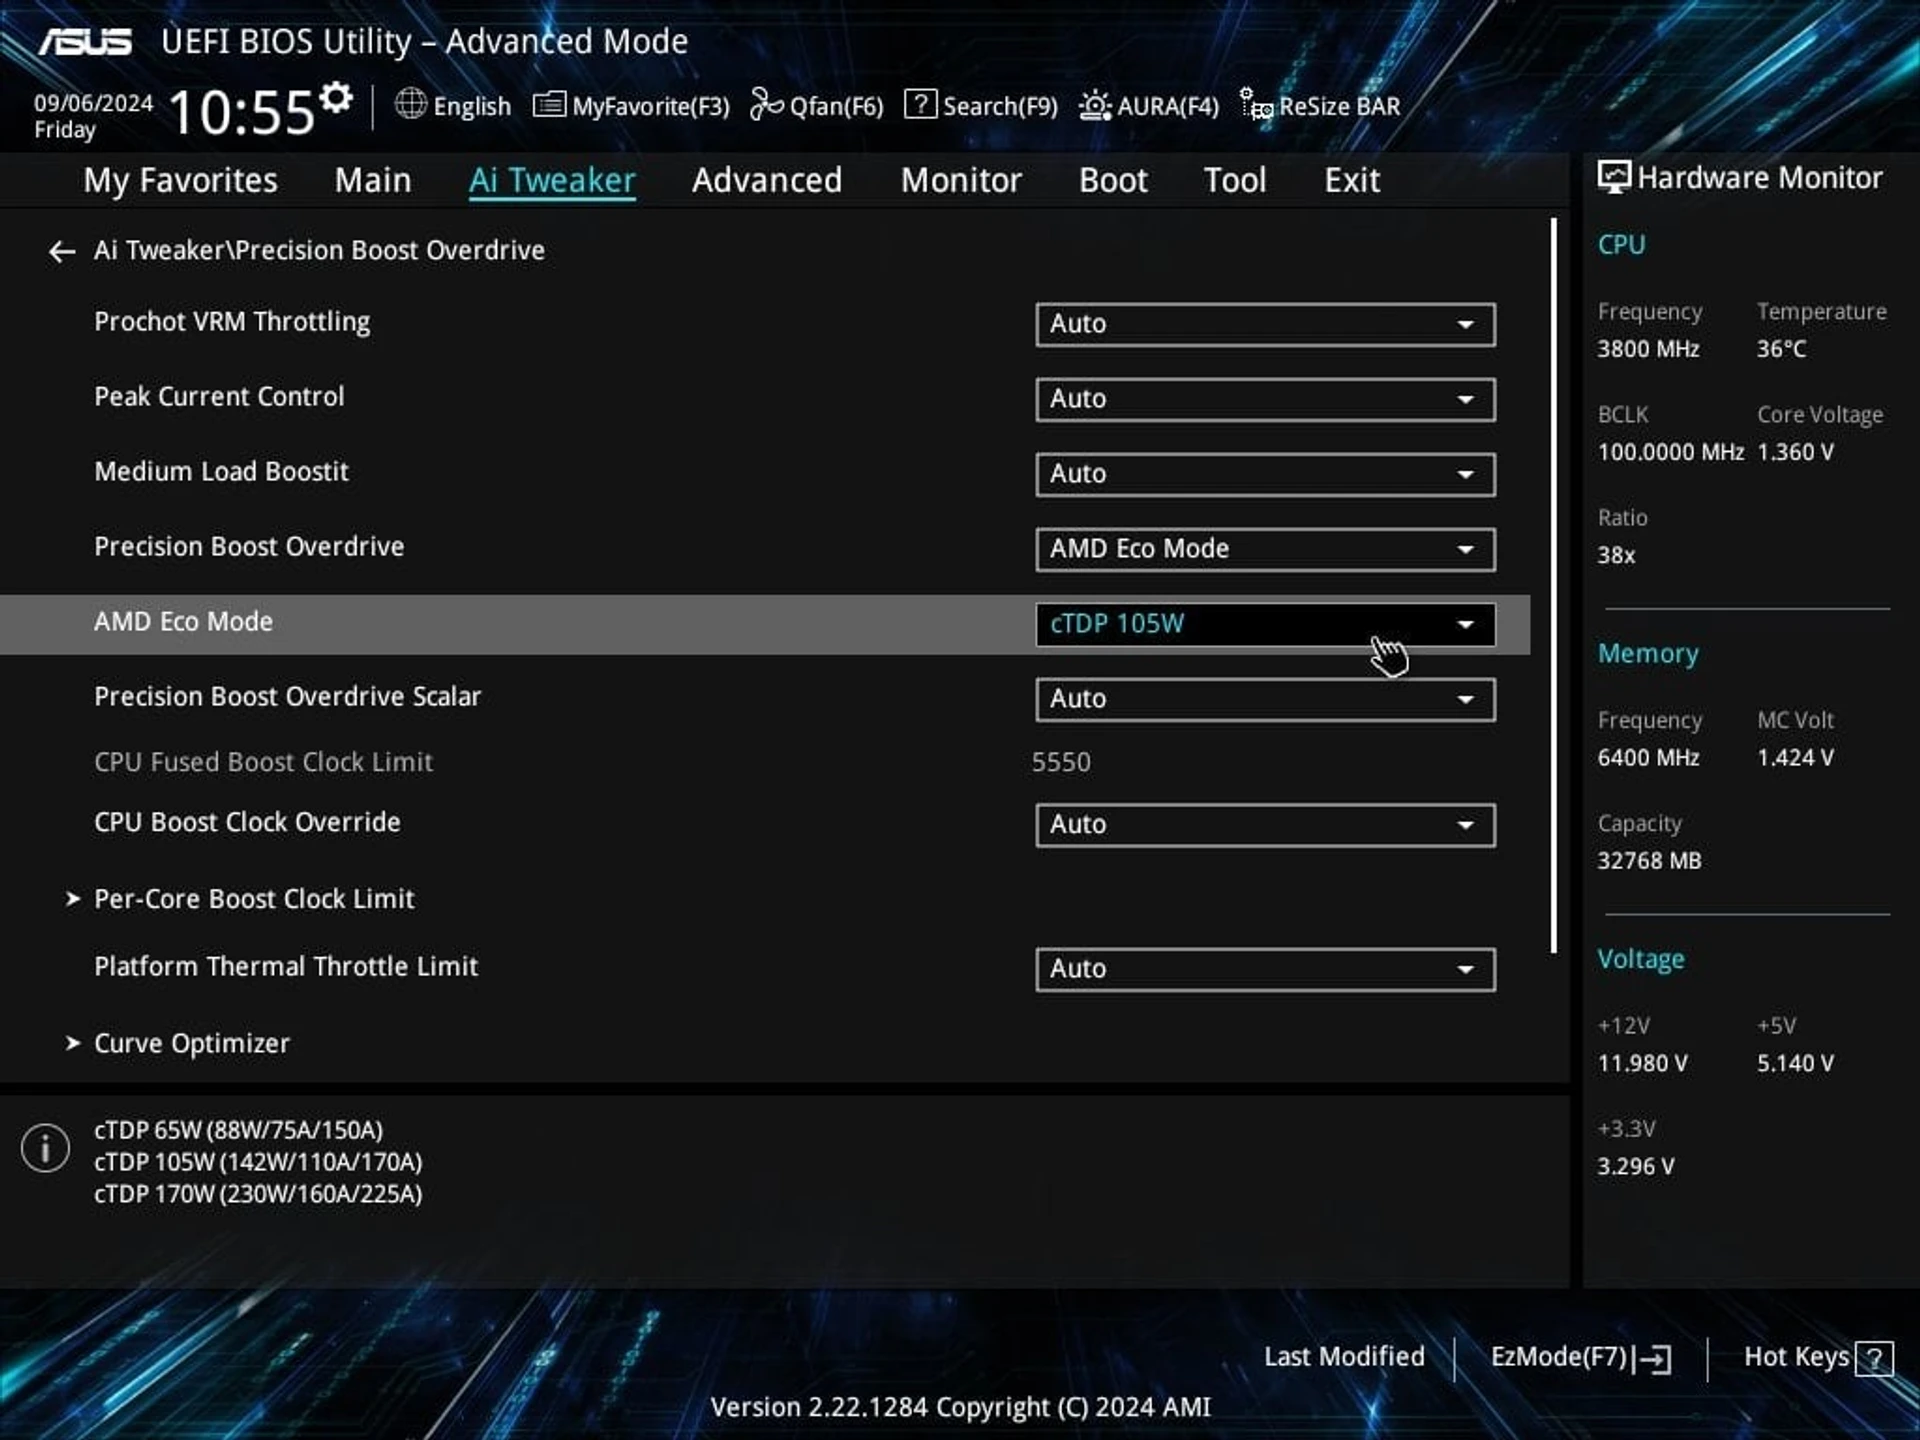This screenshot has width=1920, height=1440.
Task: Click the +12V reading 11.980 V
Action: [1642, 1064]
